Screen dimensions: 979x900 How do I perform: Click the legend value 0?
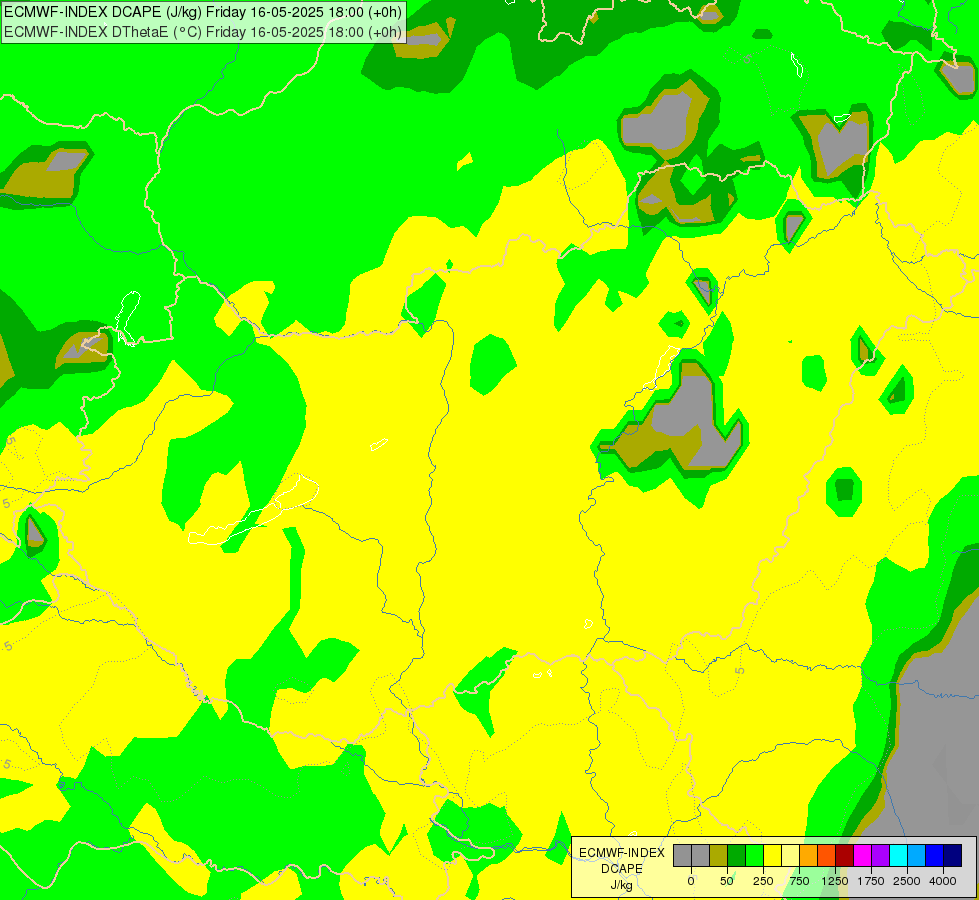click(x=691, y=881)
